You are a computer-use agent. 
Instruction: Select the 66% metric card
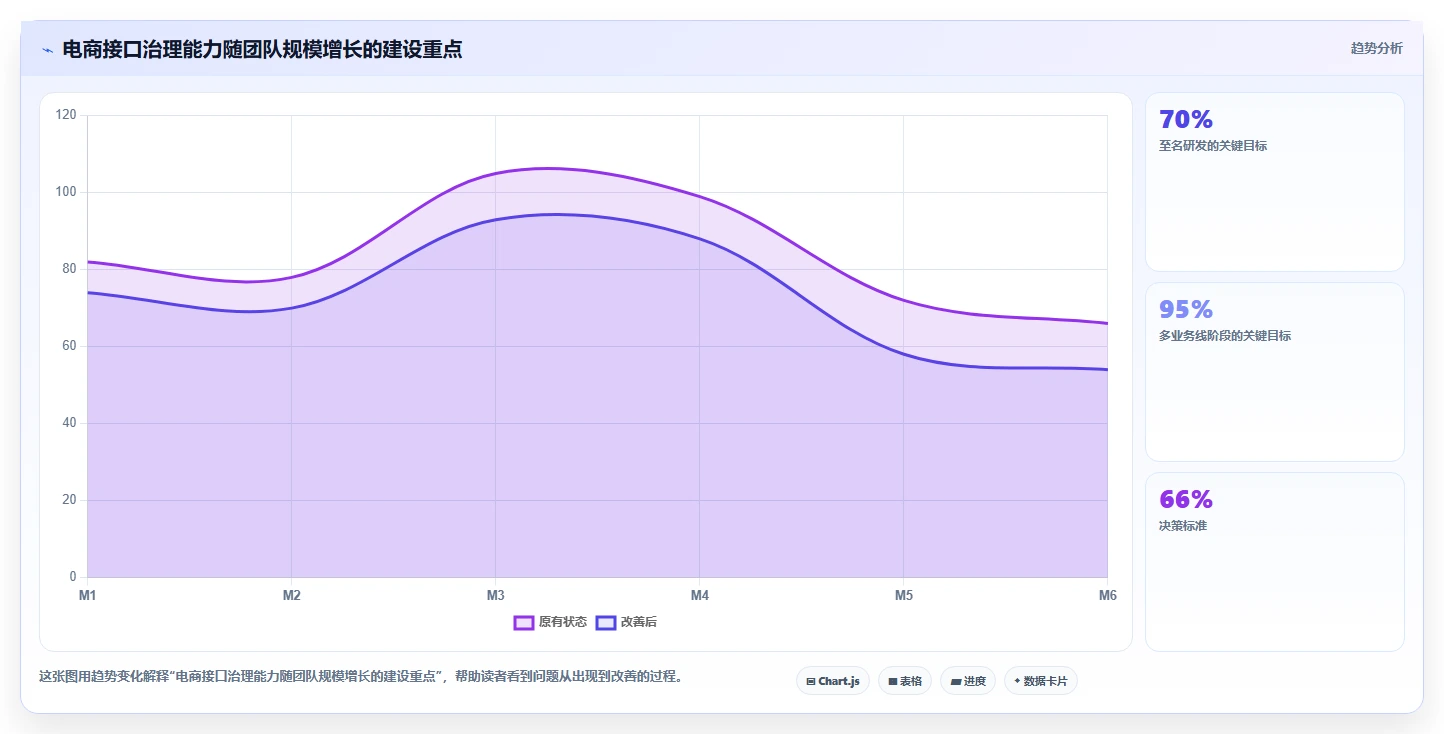[x=1274, y=562]
